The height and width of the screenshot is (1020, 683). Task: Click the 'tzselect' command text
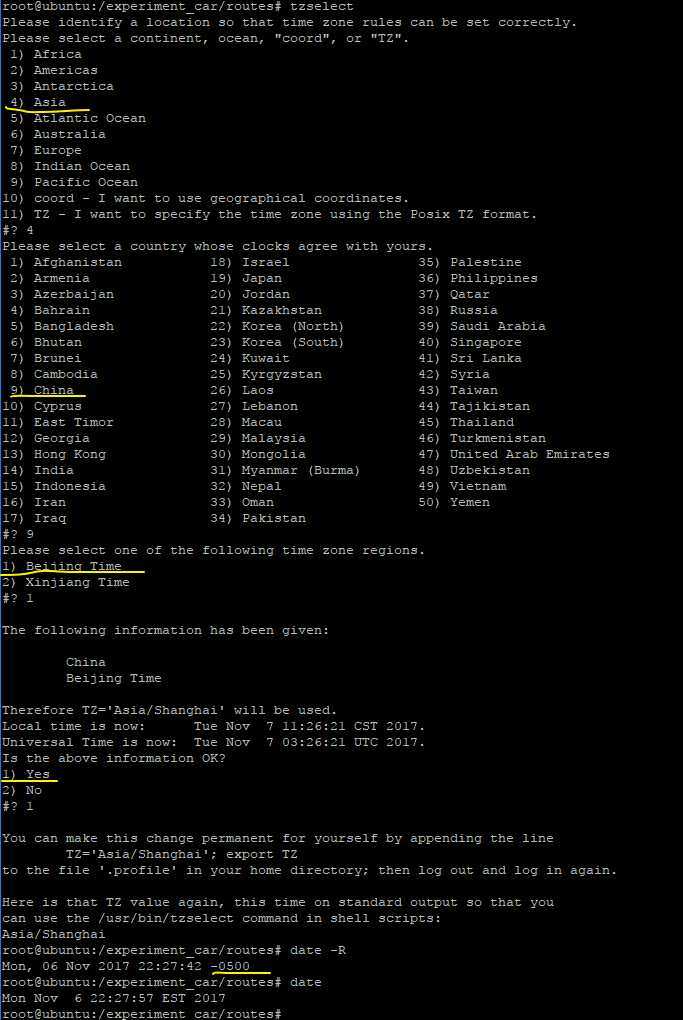[322, 7]
